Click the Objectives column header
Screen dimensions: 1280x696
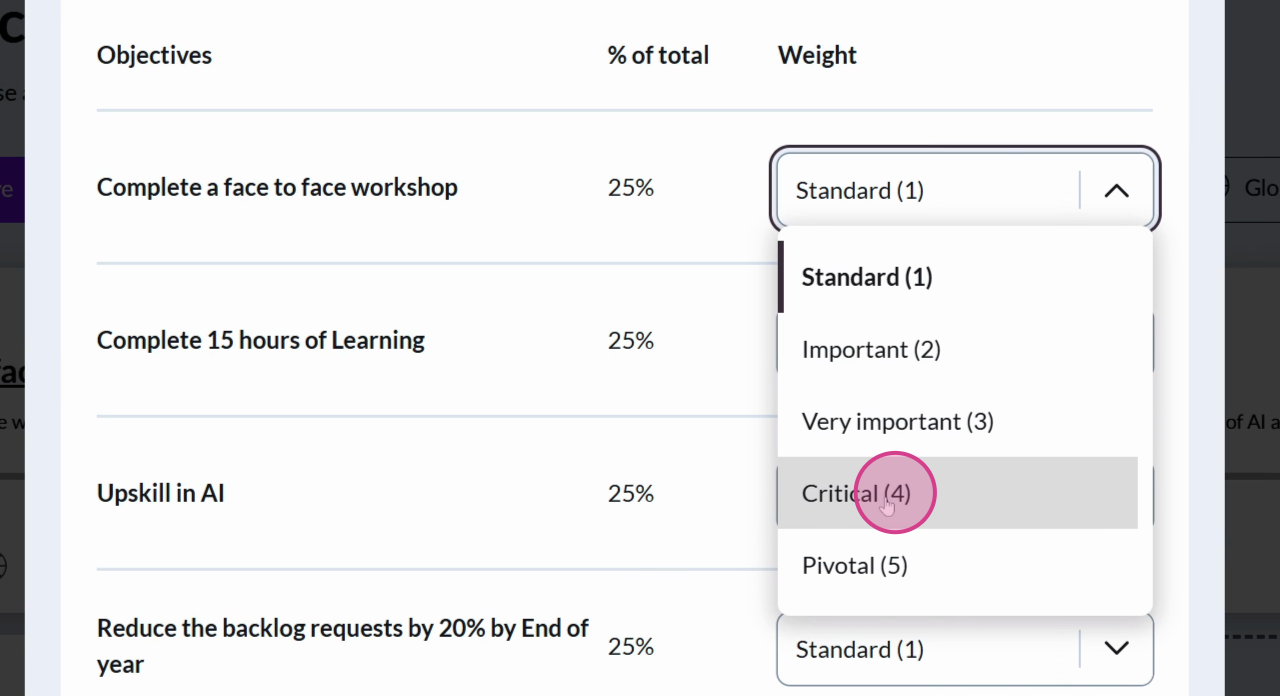point(154,55)
